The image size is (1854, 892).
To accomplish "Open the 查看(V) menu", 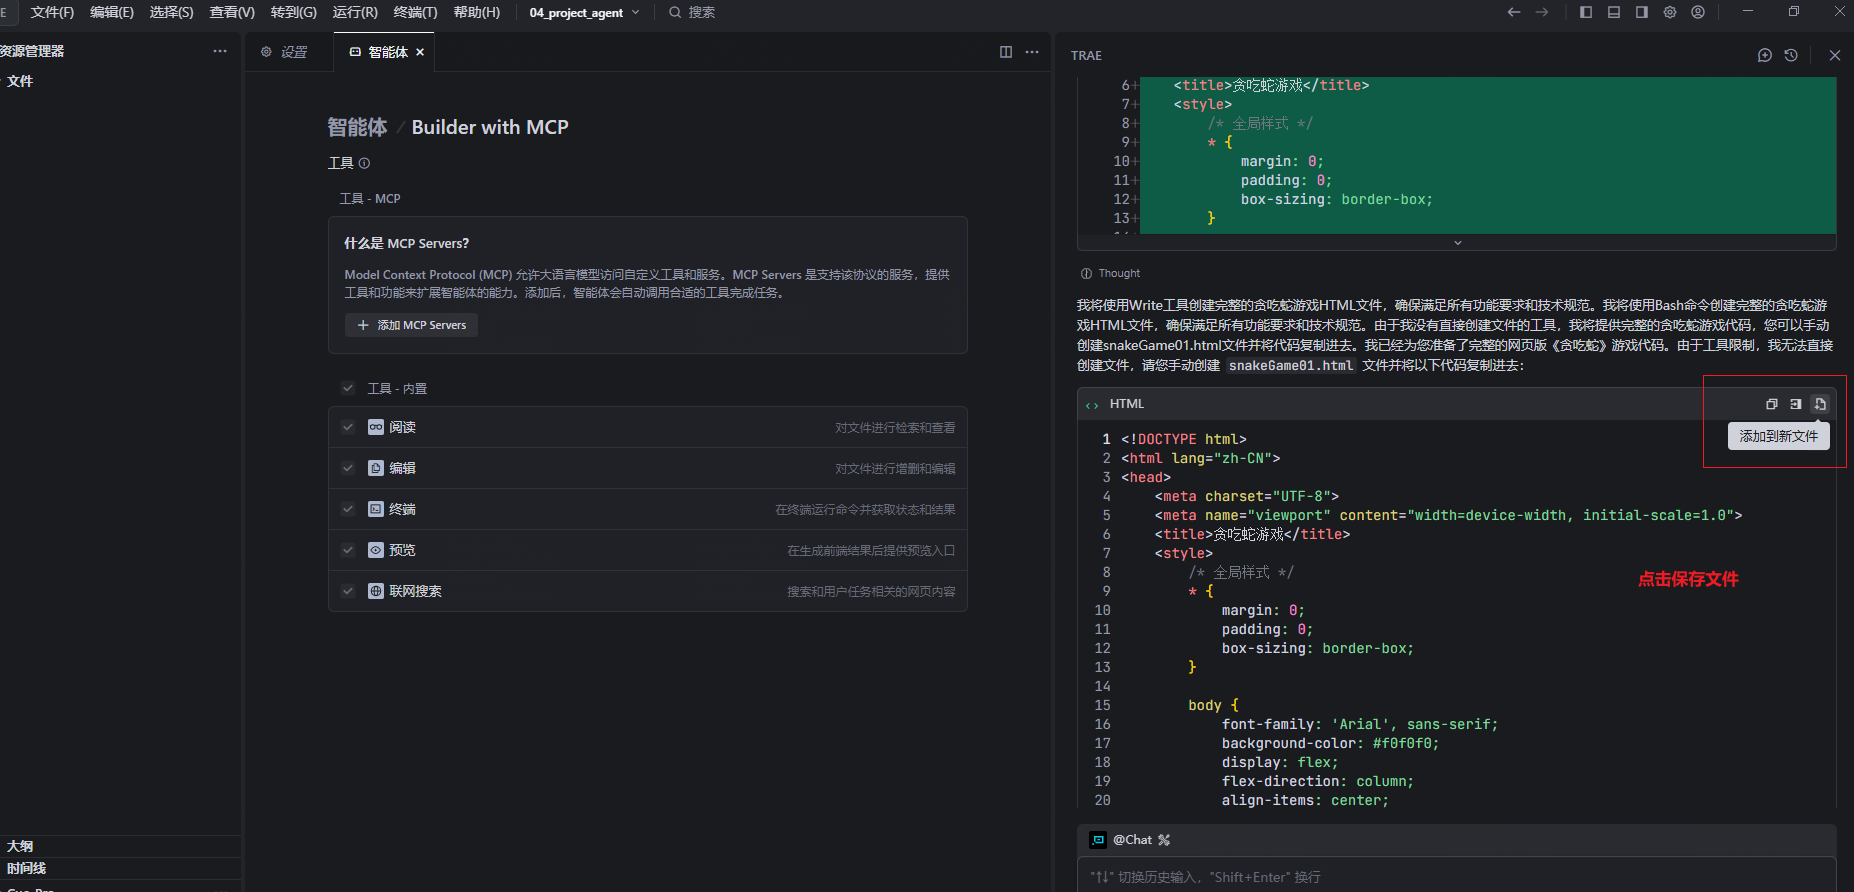I will click(232, 12).
